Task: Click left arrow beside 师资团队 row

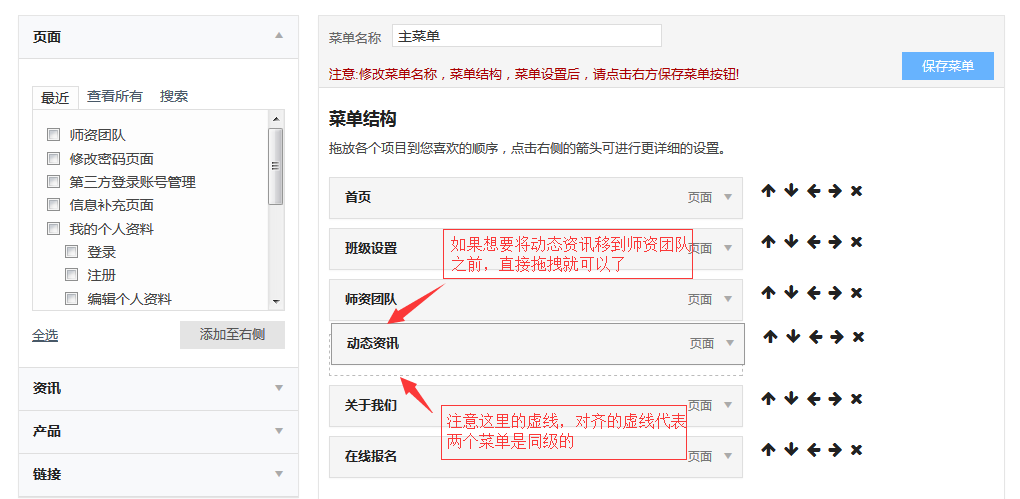Action: point(813,293)
